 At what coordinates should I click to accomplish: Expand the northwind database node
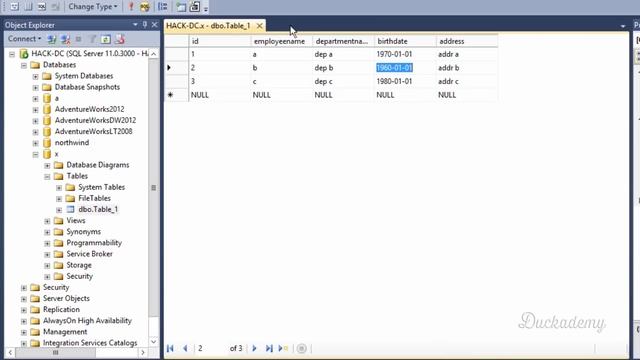[36, 143]
